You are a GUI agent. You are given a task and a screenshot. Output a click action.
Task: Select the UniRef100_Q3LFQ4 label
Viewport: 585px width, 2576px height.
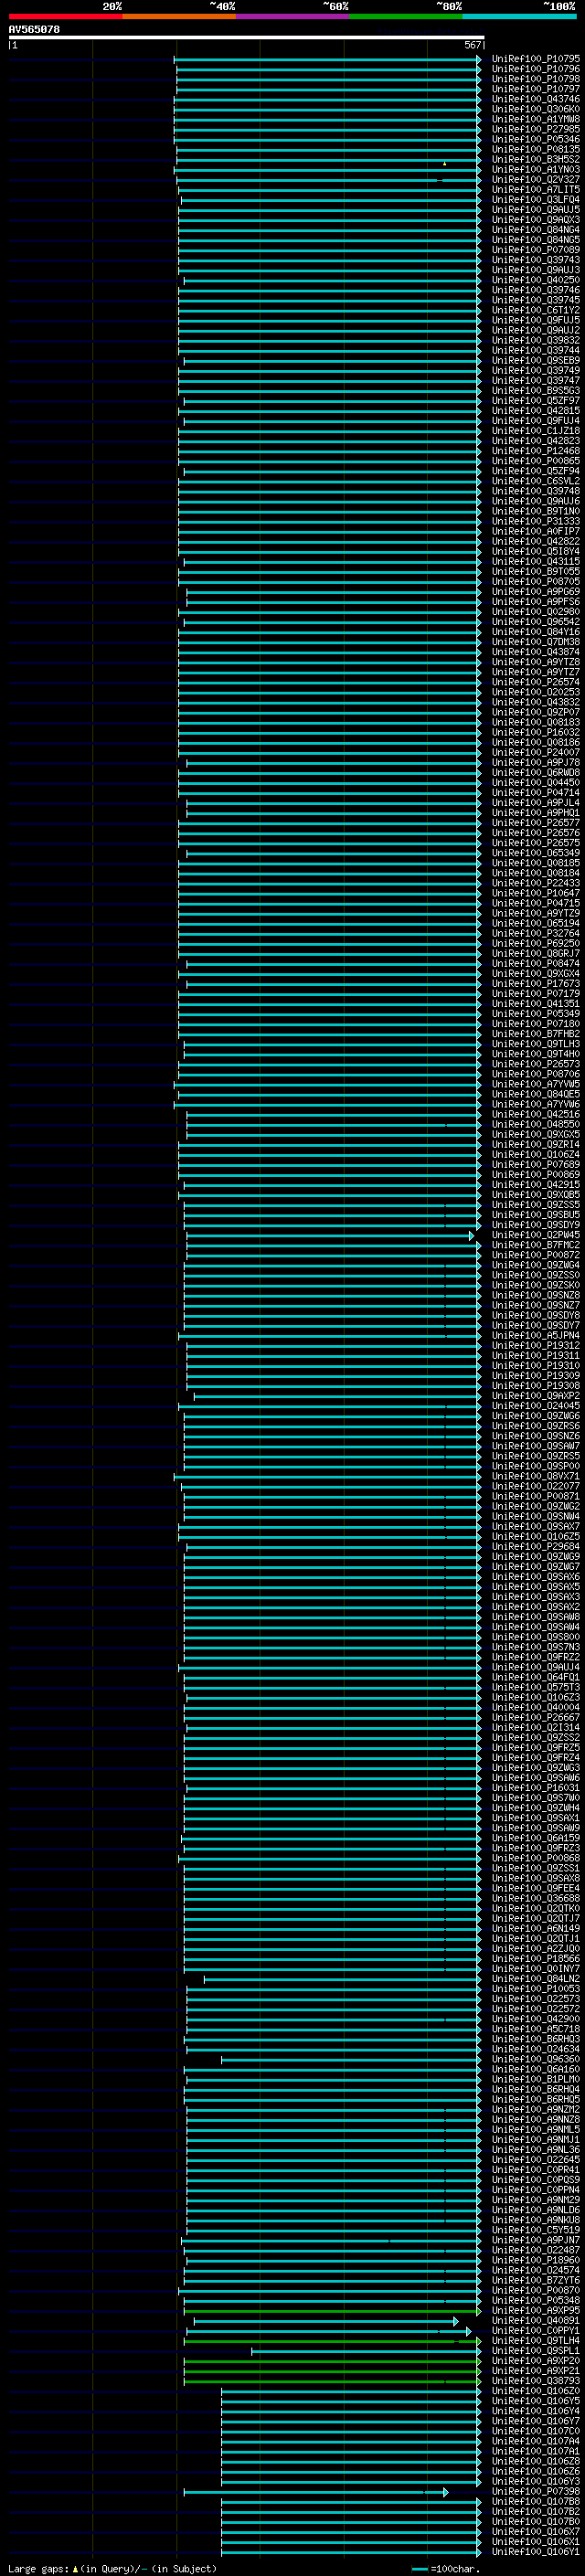pyautogui.click(x=535, y=199)
